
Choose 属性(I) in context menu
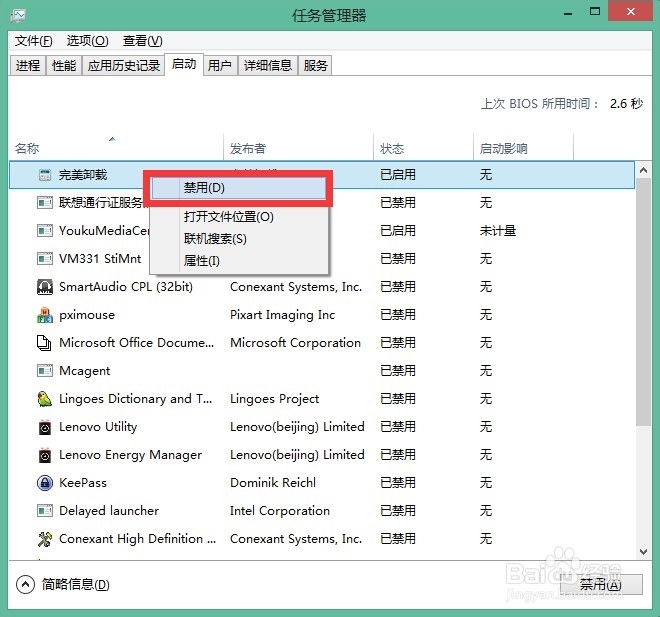[x=239, y=261]
